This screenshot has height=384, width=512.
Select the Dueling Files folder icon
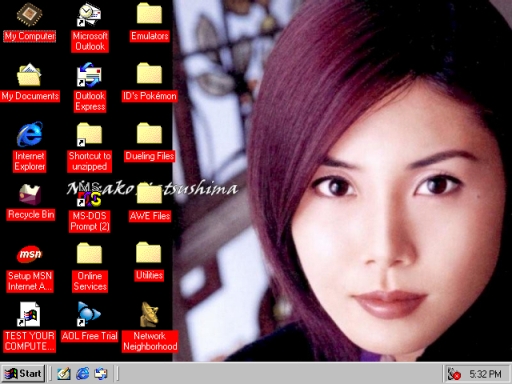[x=149, y=133]
